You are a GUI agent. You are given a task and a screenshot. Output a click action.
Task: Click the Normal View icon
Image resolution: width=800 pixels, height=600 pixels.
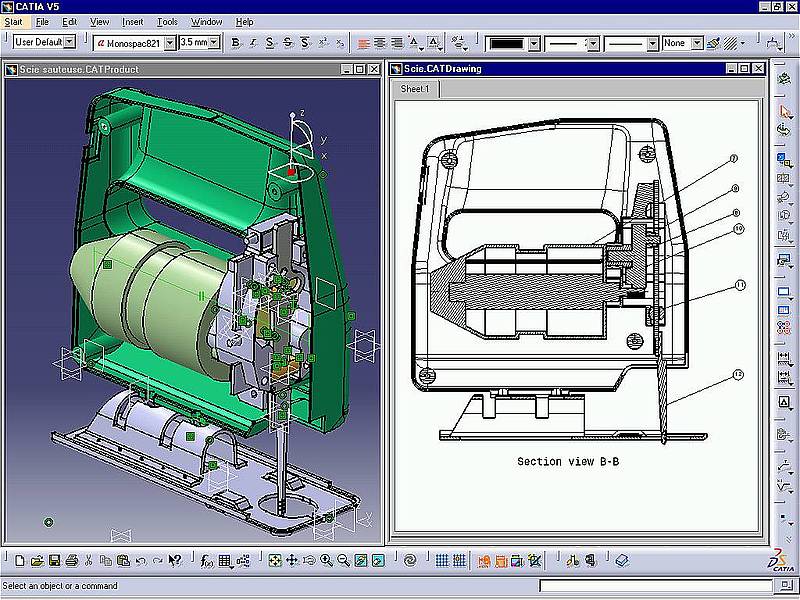(361, 561)
